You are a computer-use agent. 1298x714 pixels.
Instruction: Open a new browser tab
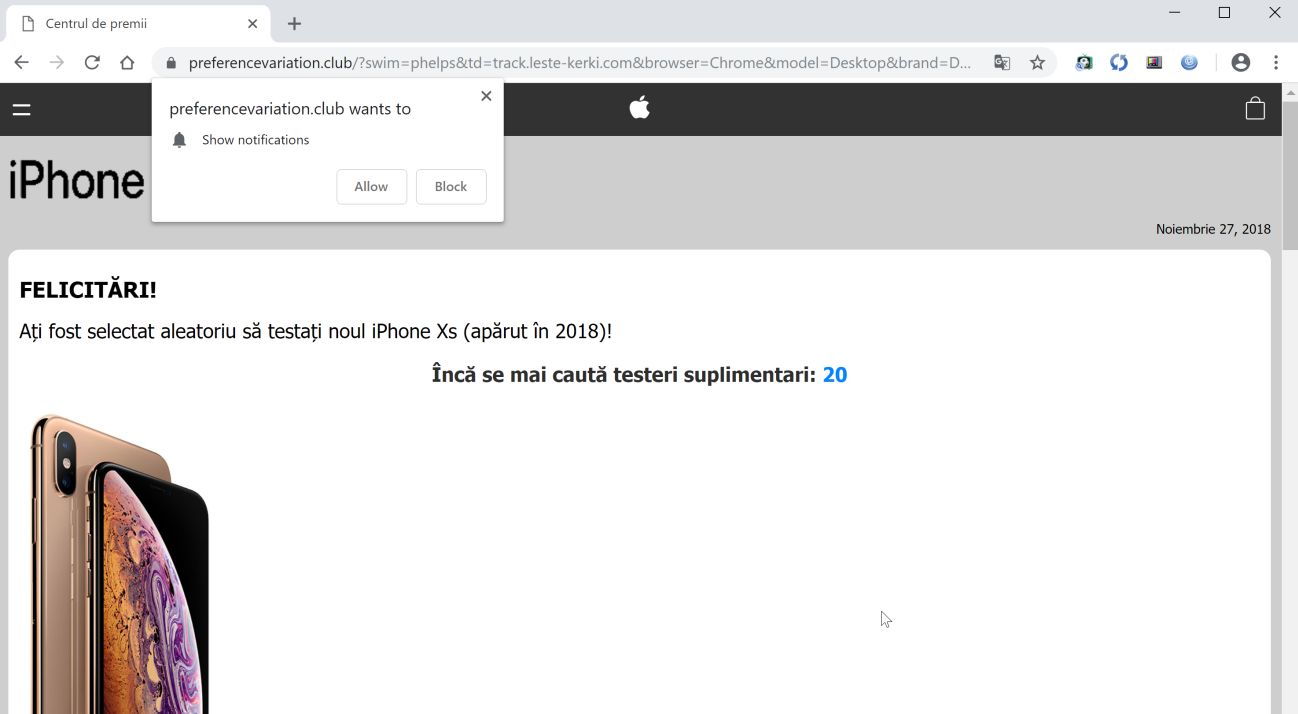coord(294,23)
